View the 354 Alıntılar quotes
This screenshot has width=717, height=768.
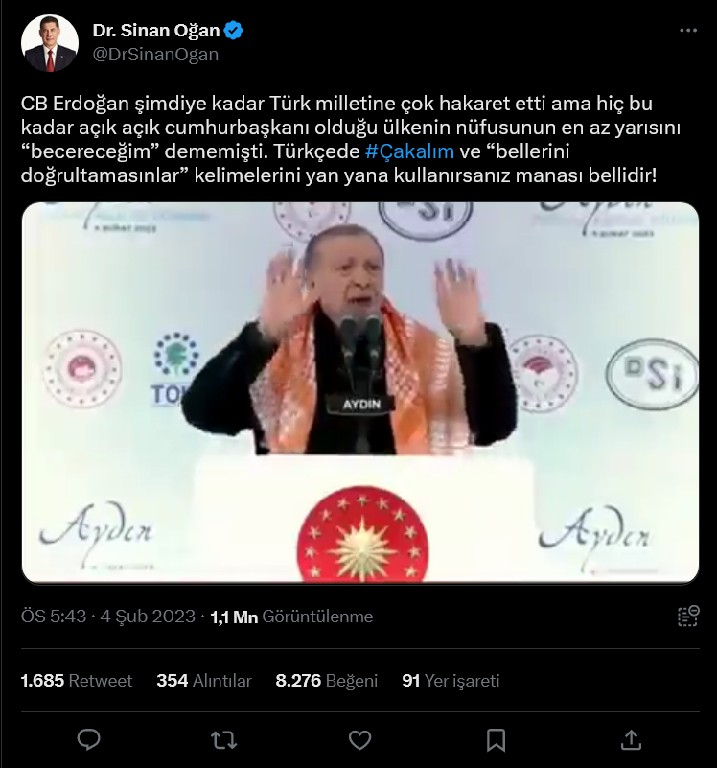point(204,681)
